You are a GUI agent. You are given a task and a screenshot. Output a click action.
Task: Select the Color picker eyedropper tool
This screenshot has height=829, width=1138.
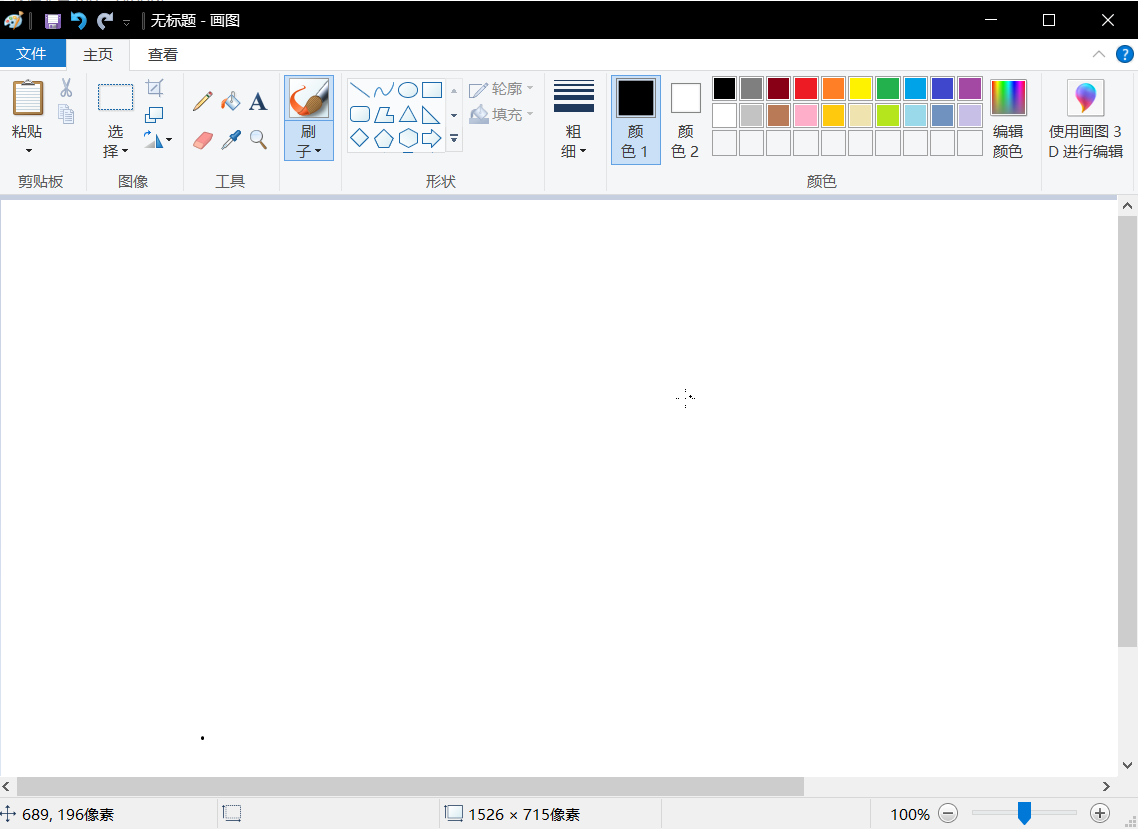tap(230, 139)
